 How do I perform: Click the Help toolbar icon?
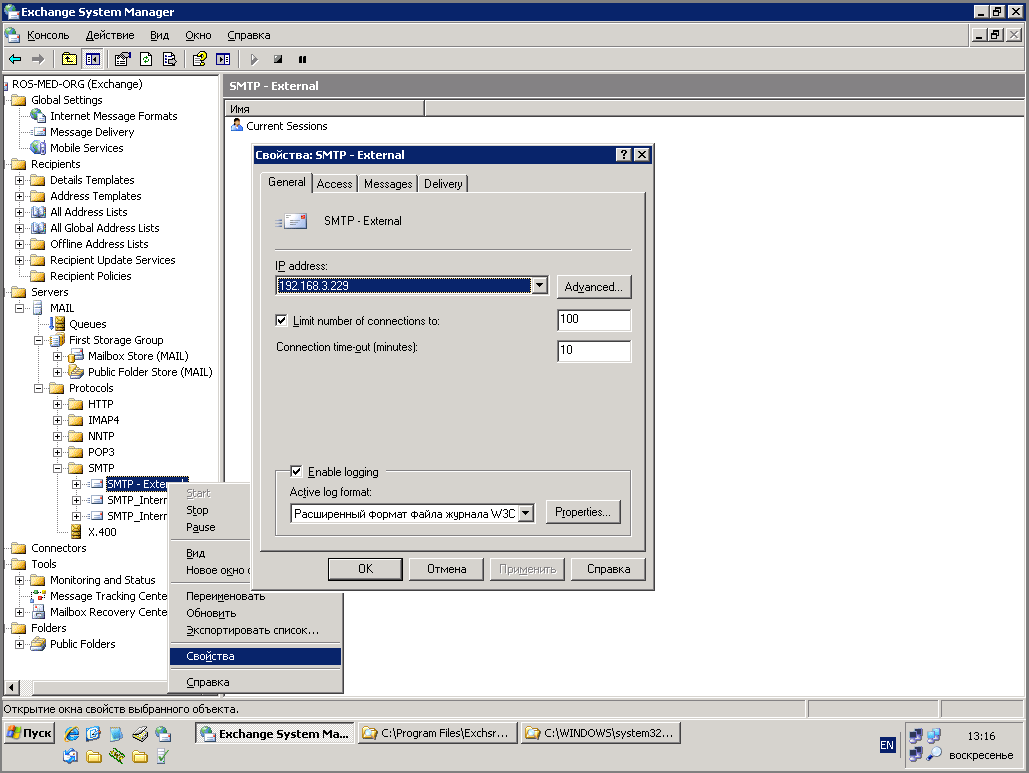[x=200, y=59]
